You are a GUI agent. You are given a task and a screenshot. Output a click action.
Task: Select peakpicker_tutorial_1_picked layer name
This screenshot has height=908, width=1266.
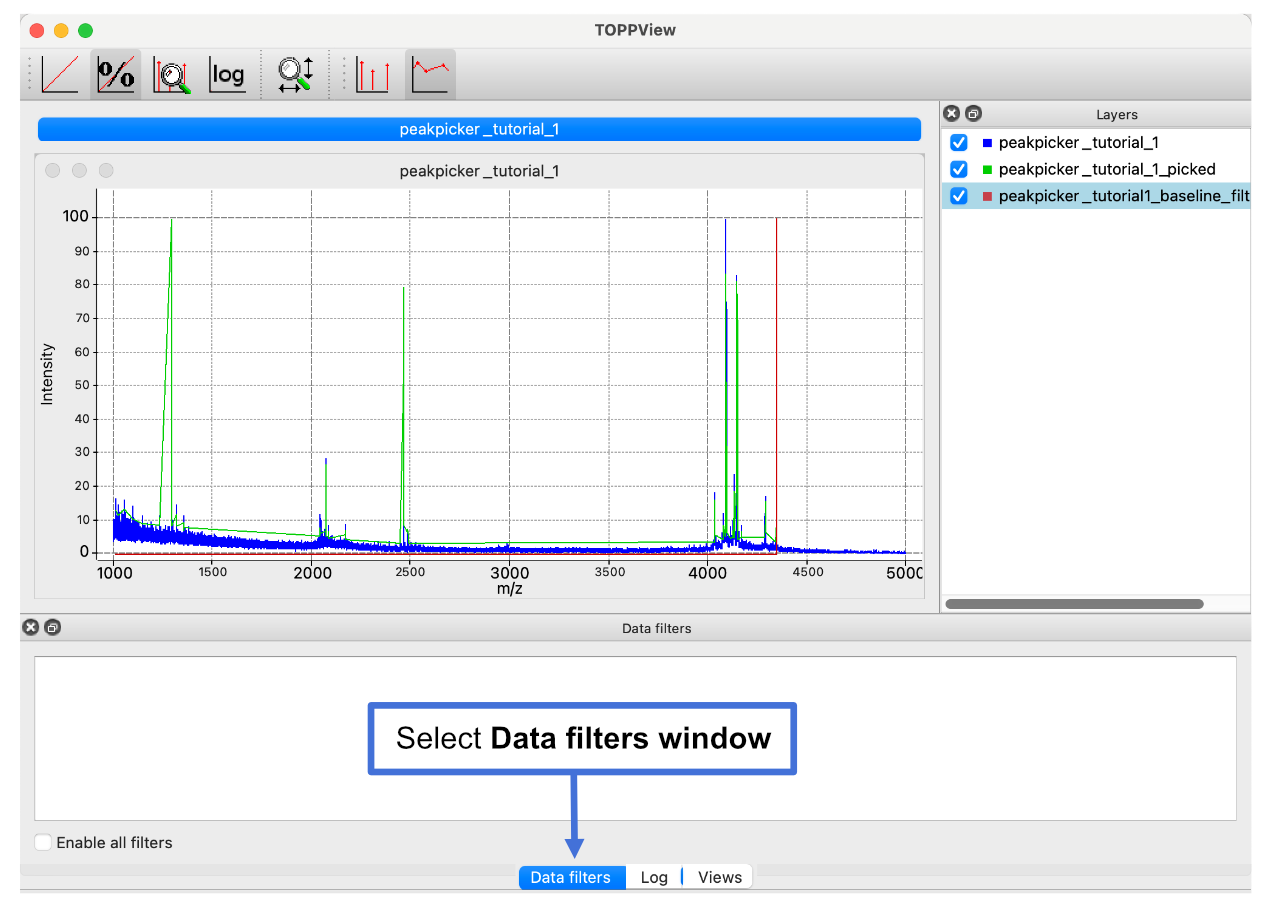click(1107, 169)
